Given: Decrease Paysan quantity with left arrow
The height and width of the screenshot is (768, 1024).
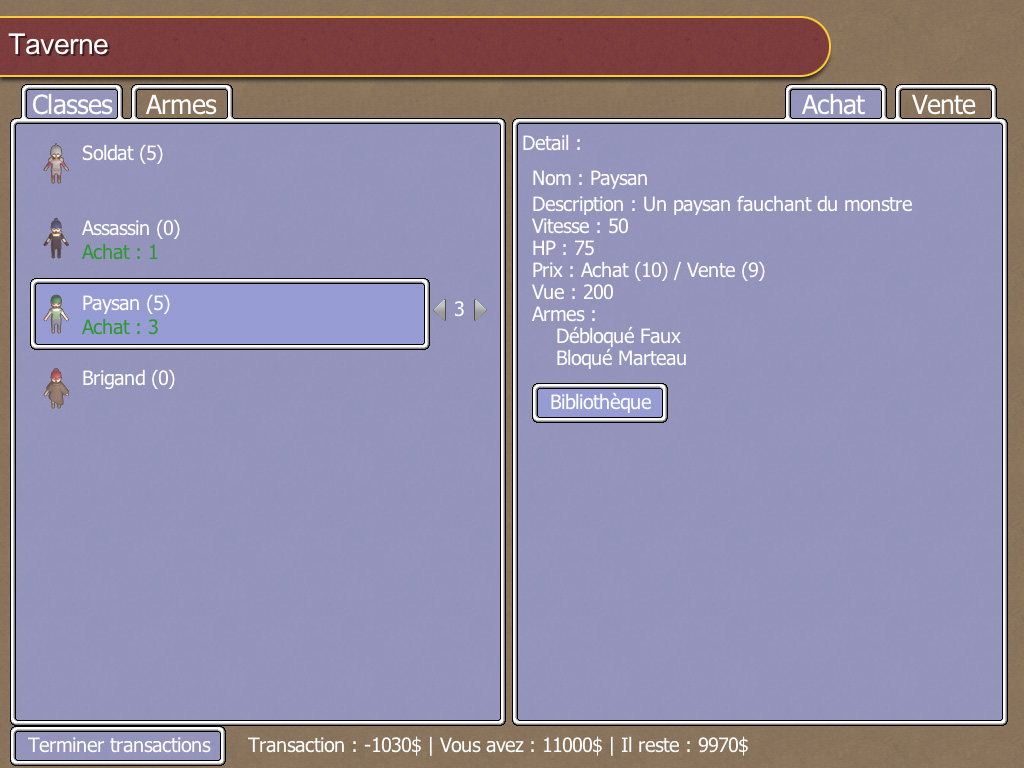Looking at the screenshot, I should point(439,310).
